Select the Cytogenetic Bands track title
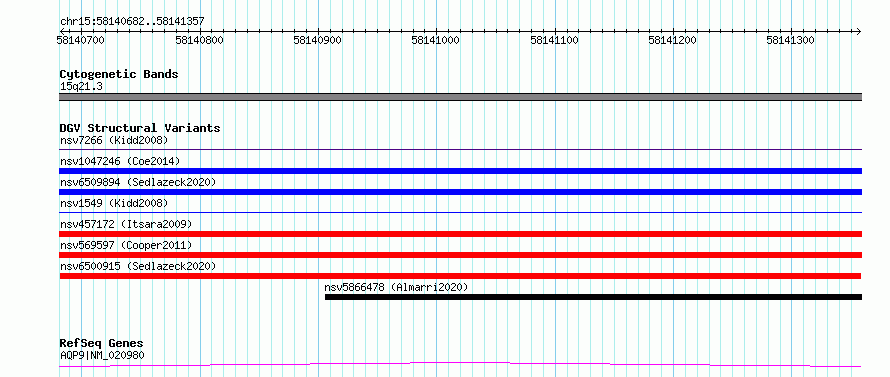The height and width of the screenshot is (377, 890). click(119, 74)
